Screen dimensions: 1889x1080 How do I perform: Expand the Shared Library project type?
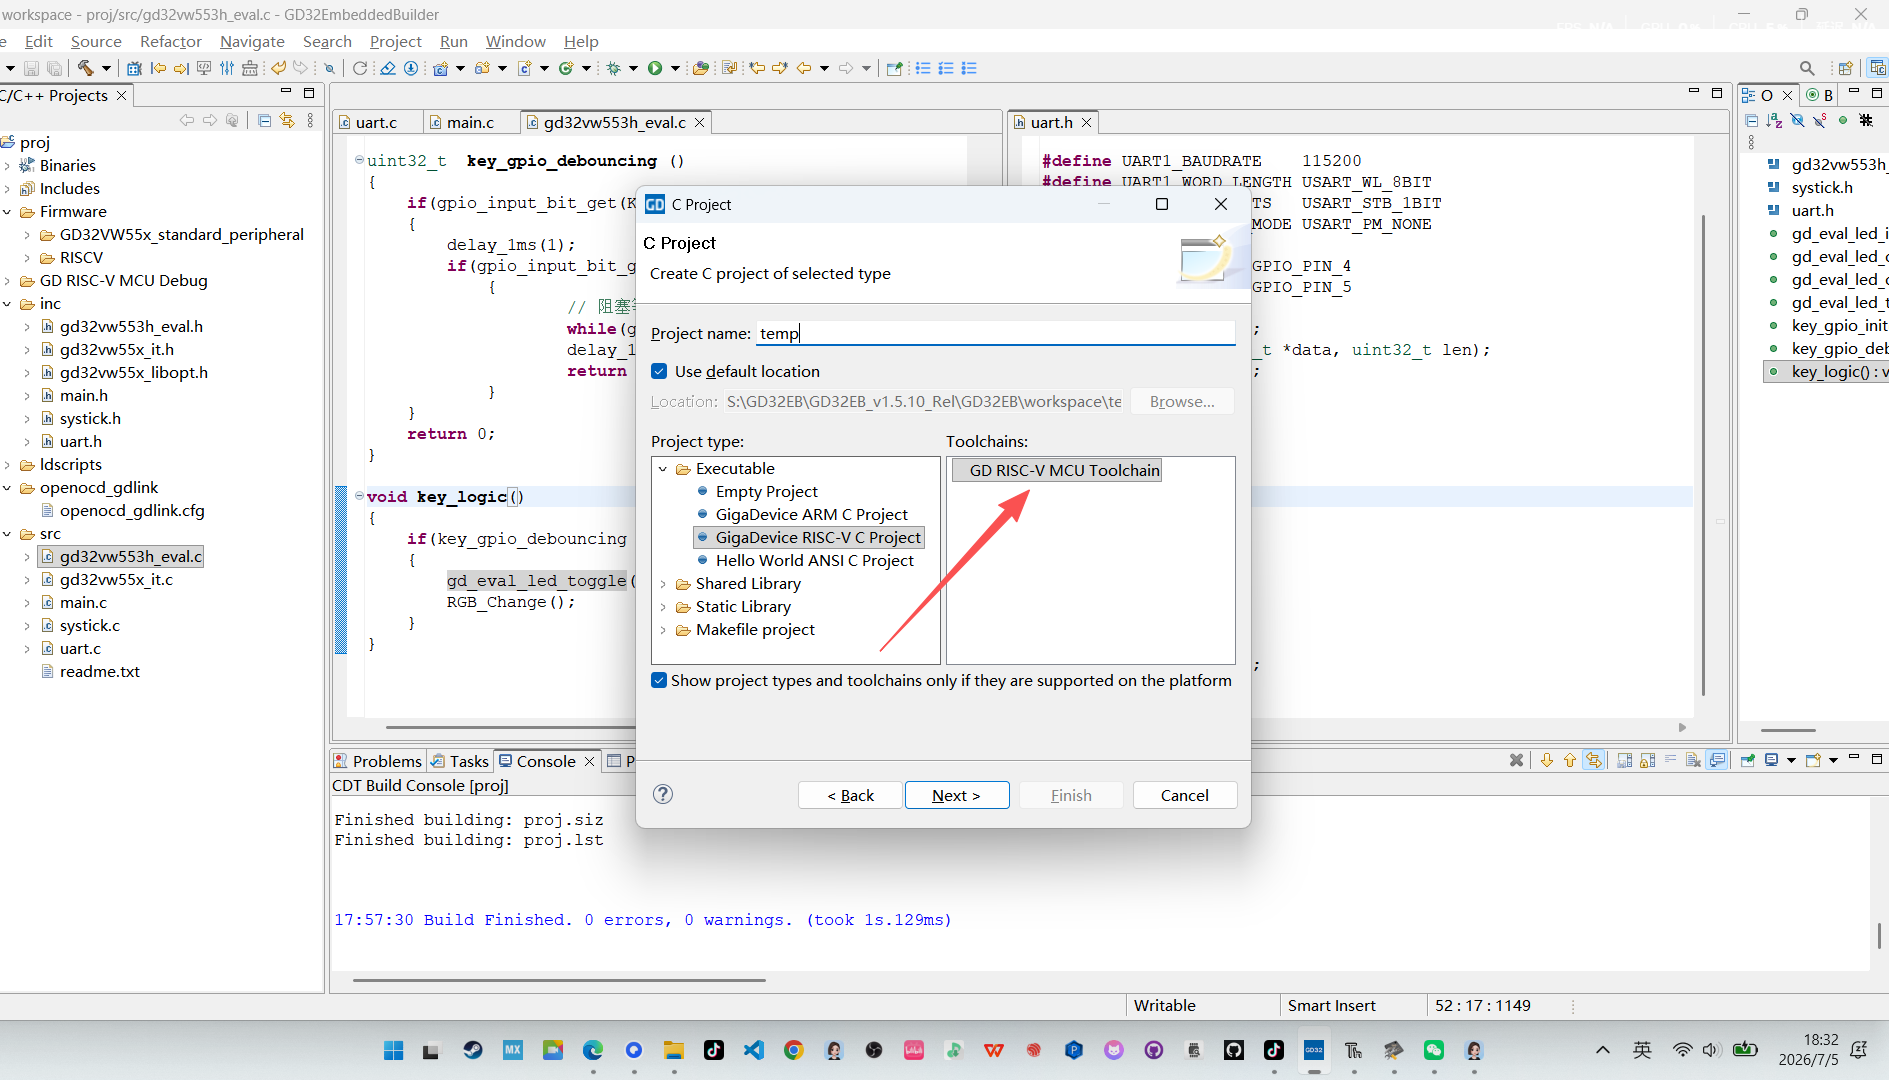(x=663, y=584)
